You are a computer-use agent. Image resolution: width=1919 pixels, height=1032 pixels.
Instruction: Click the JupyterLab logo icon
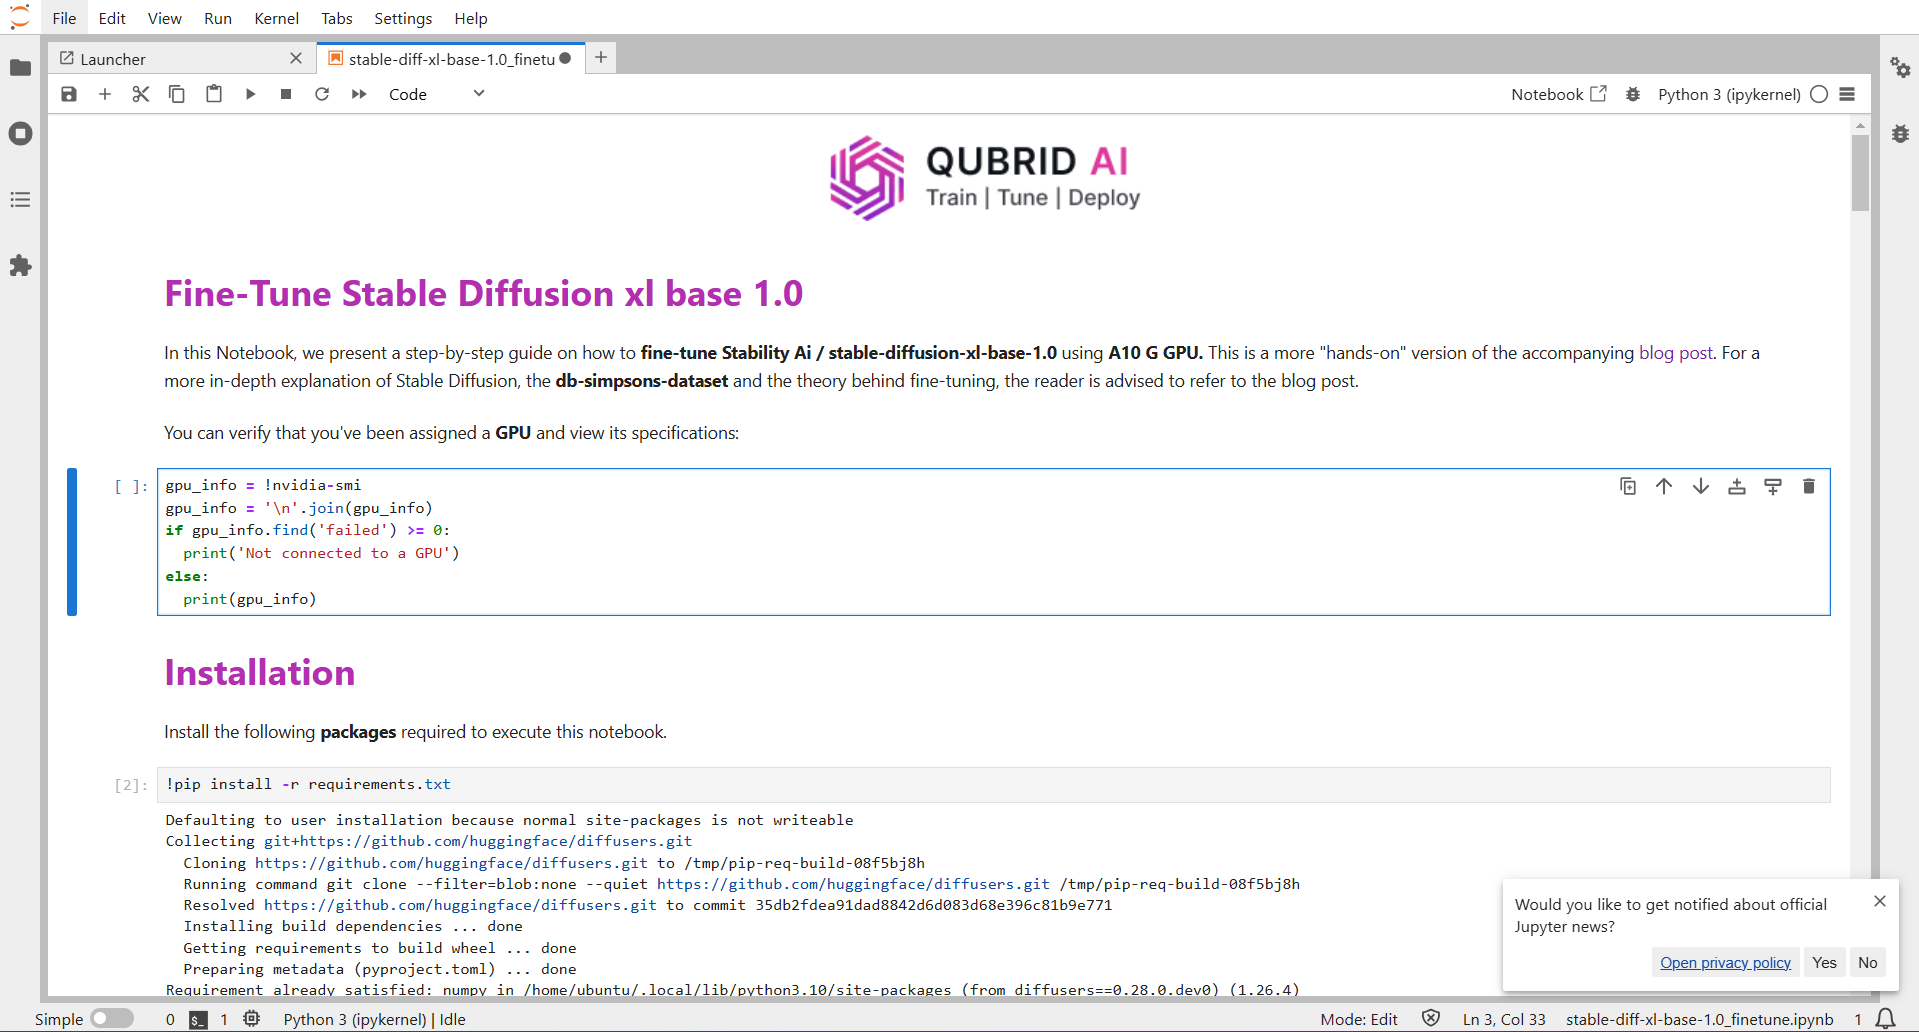point(20,17)
